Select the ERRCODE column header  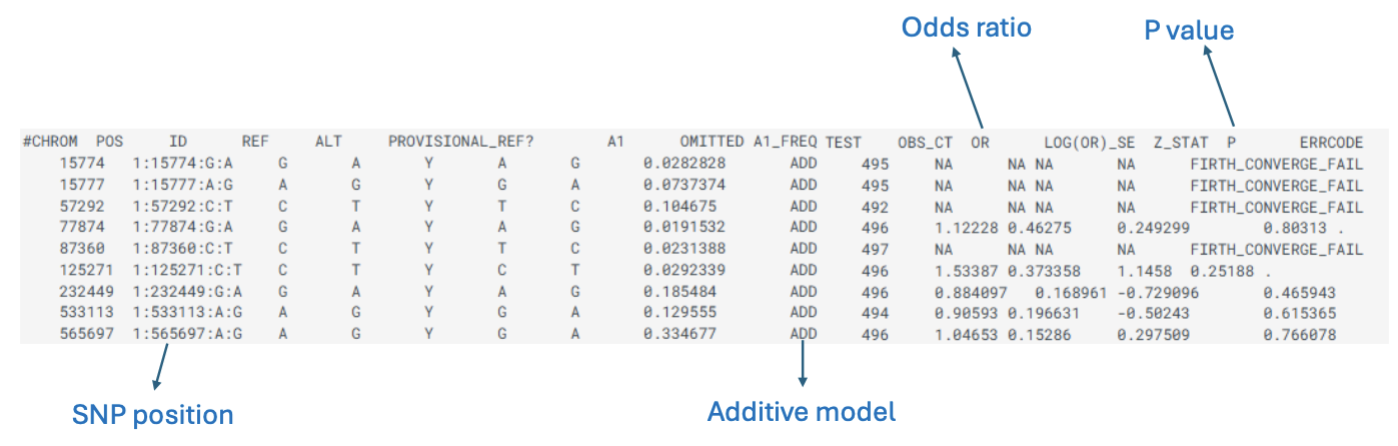1330,142
